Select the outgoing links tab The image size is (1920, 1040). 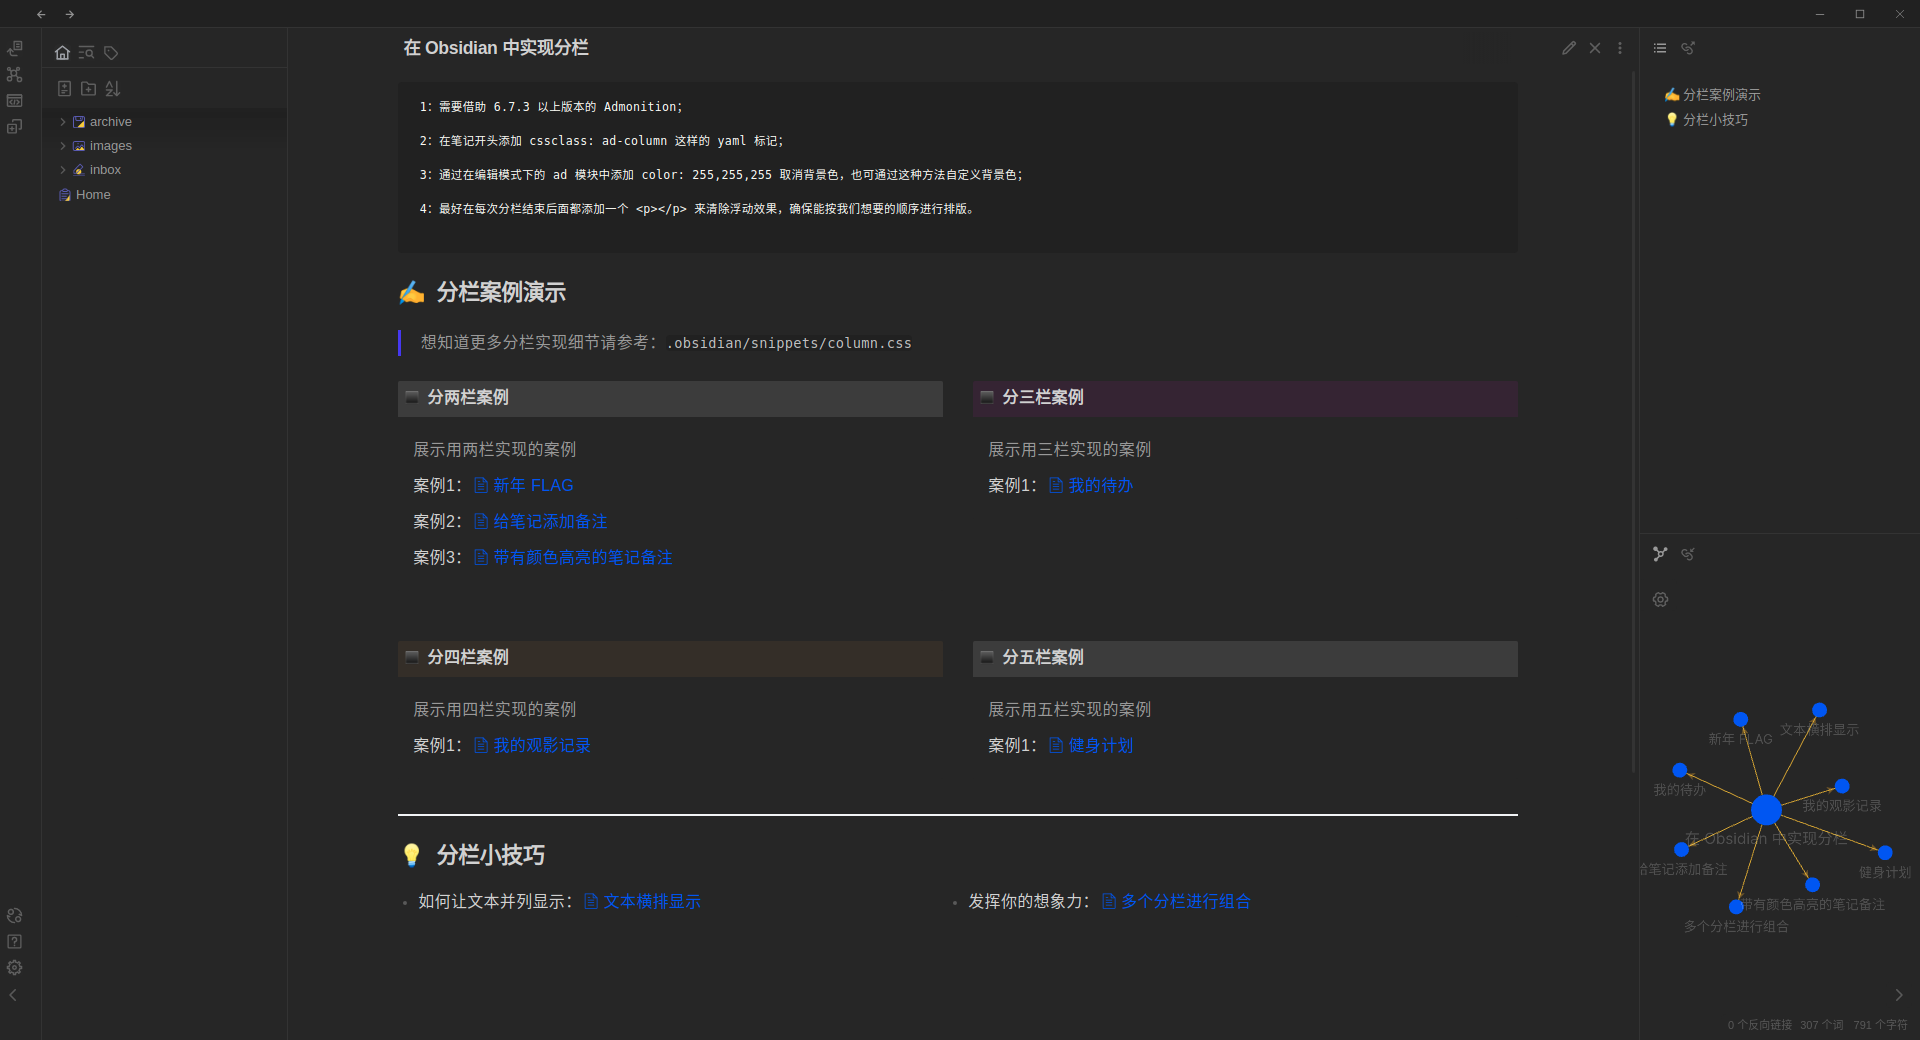pos(1688,48)
